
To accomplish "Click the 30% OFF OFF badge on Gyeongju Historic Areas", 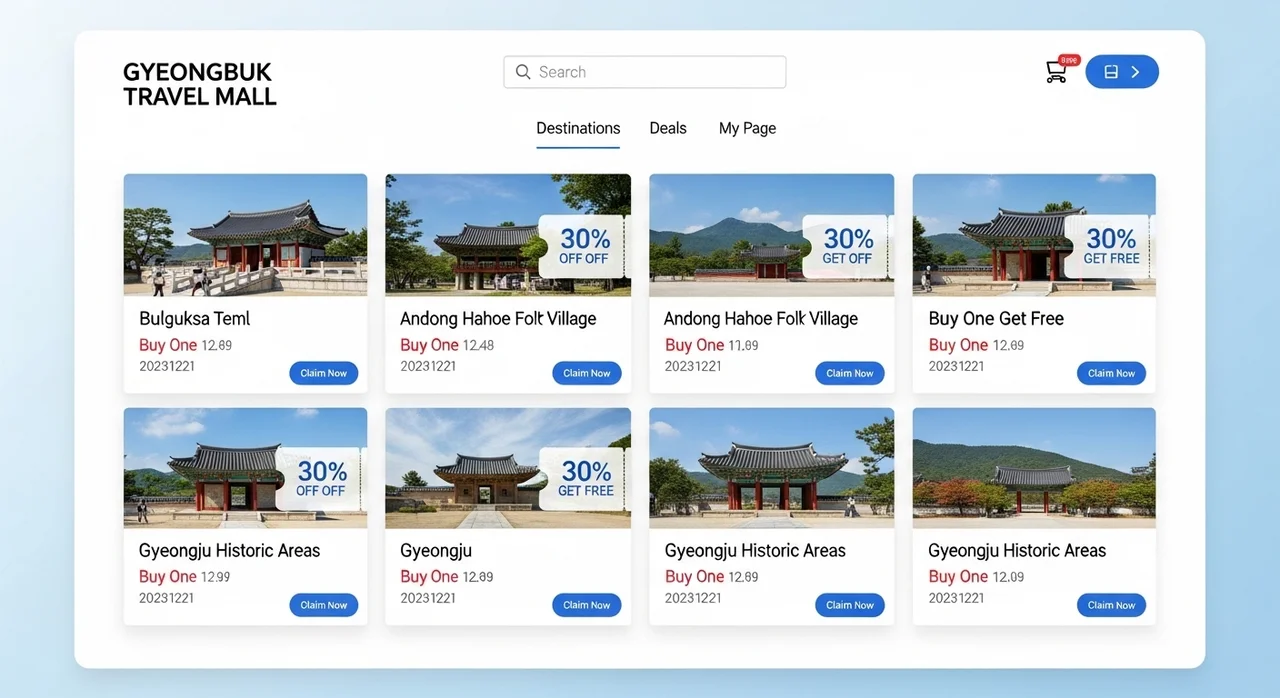I will coord(321,478).
